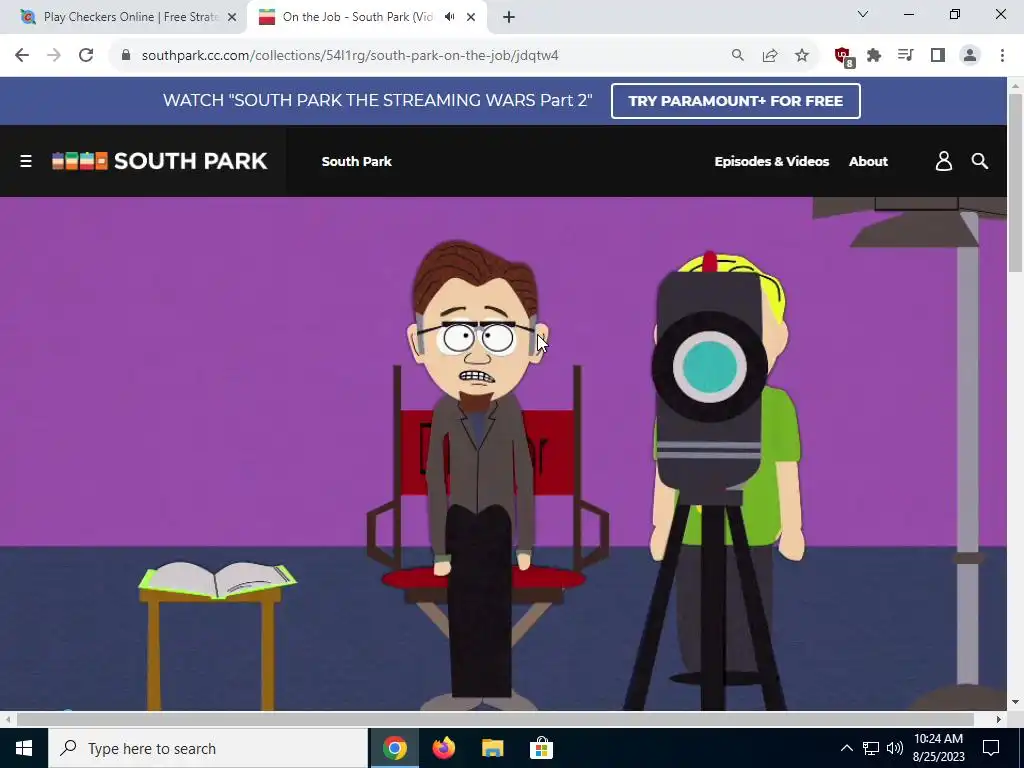Launch Firefox from the taskbar
This screenshot has width=1024, height=768.
[x=443, y=748]
